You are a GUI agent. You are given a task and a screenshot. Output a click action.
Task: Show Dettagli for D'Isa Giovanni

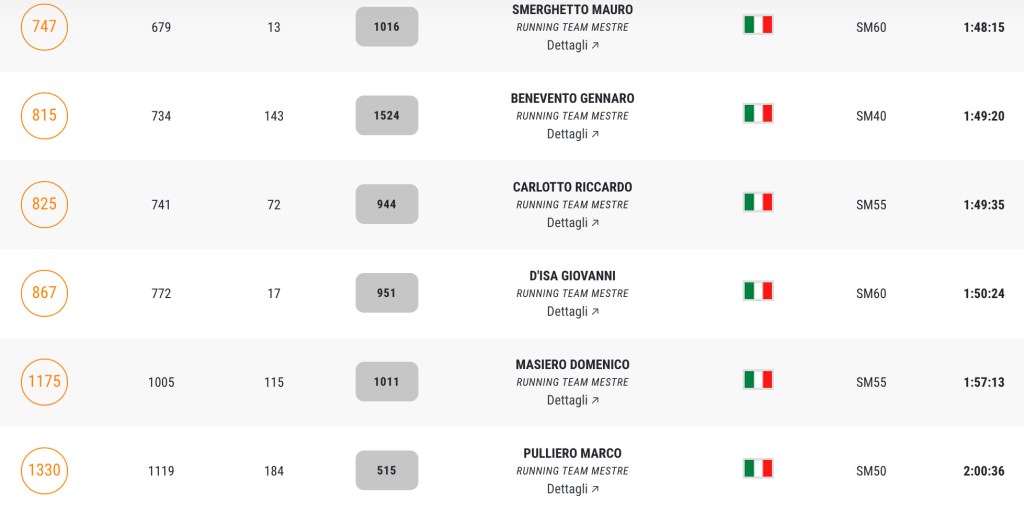coord(572,312)
